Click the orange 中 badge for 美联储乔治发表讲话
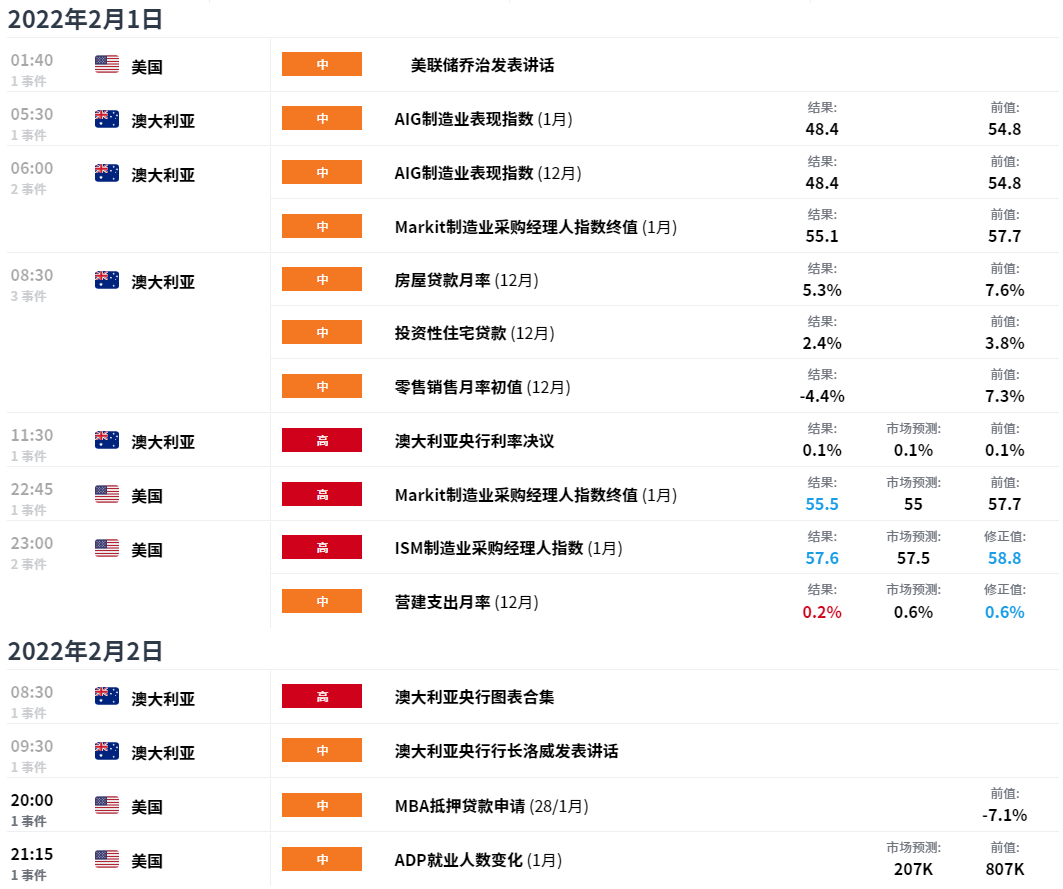1063x889 pixels. [322, 64]
